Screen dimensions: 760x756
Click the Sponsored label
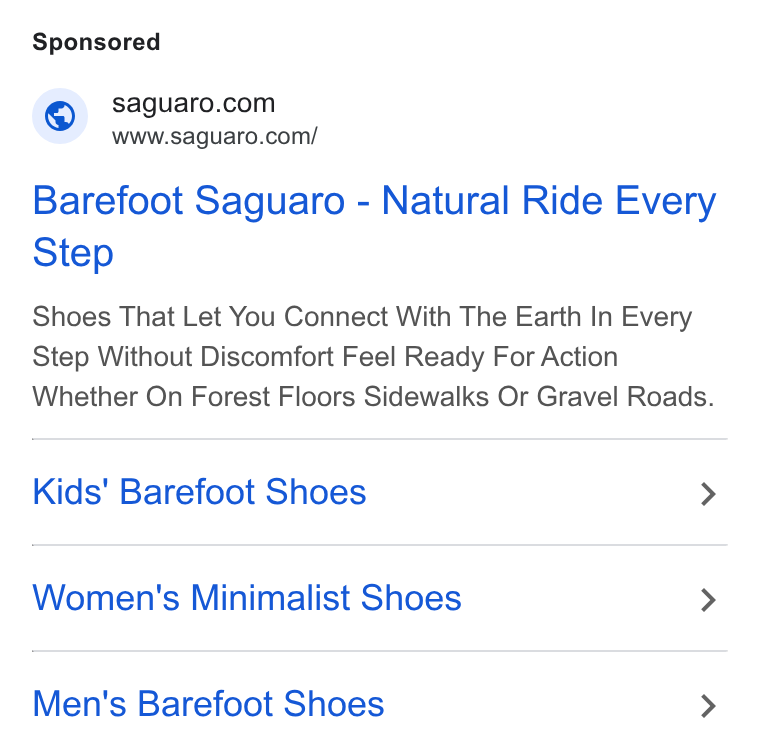(x=96, y=42)
